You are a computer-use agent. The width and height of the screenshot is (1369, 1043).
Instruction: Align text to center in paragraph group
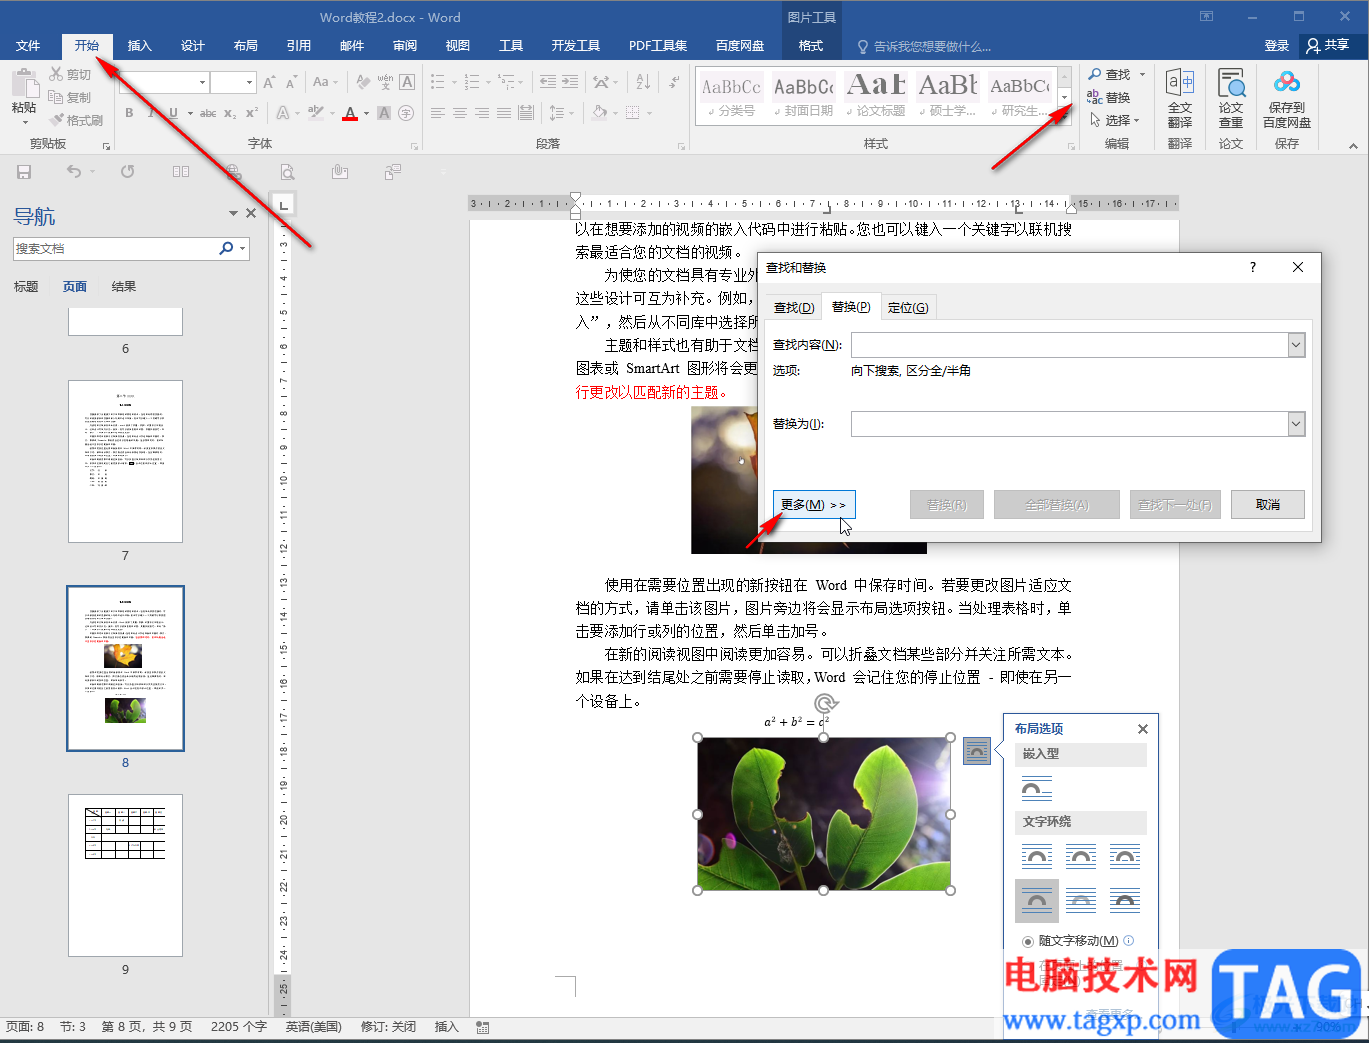tap(460, 113)
